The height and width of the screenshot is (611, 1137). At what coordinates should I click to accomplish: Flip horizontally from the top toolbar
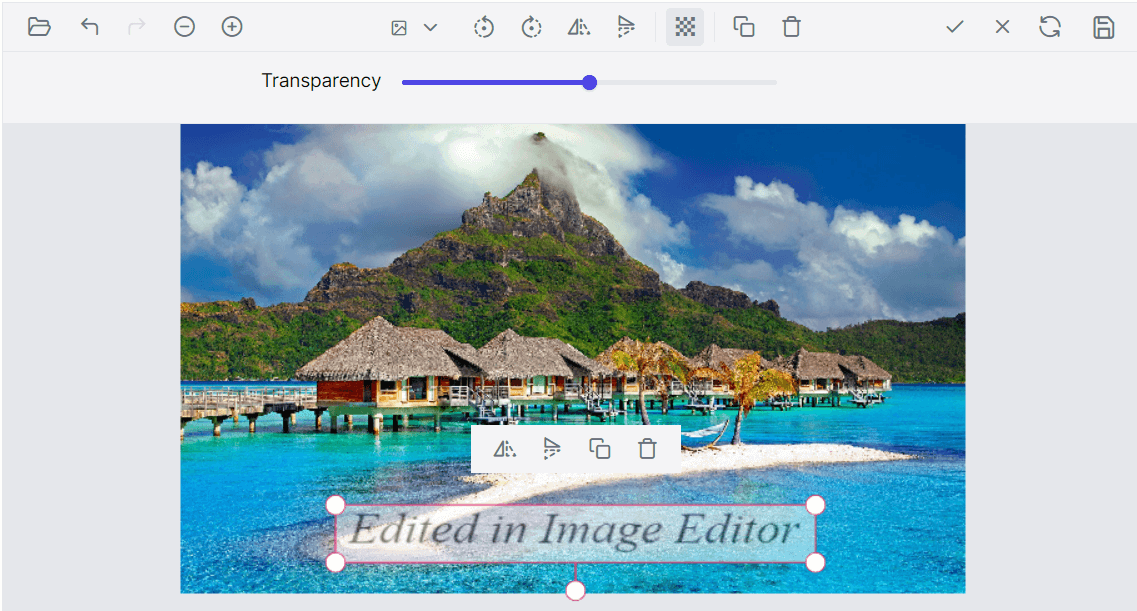point(579,27)
